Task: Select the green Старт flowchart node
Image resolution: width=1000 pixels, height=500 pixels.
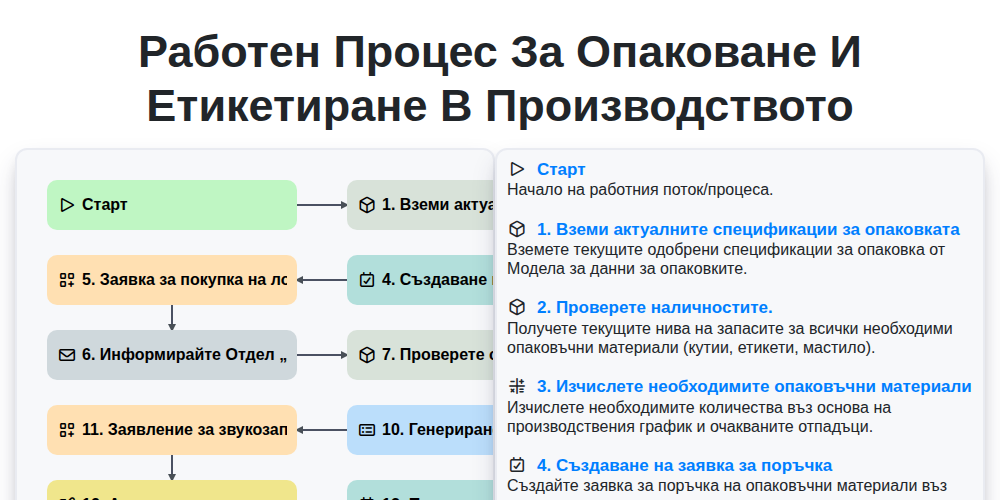Action: (x=172, y=205)
